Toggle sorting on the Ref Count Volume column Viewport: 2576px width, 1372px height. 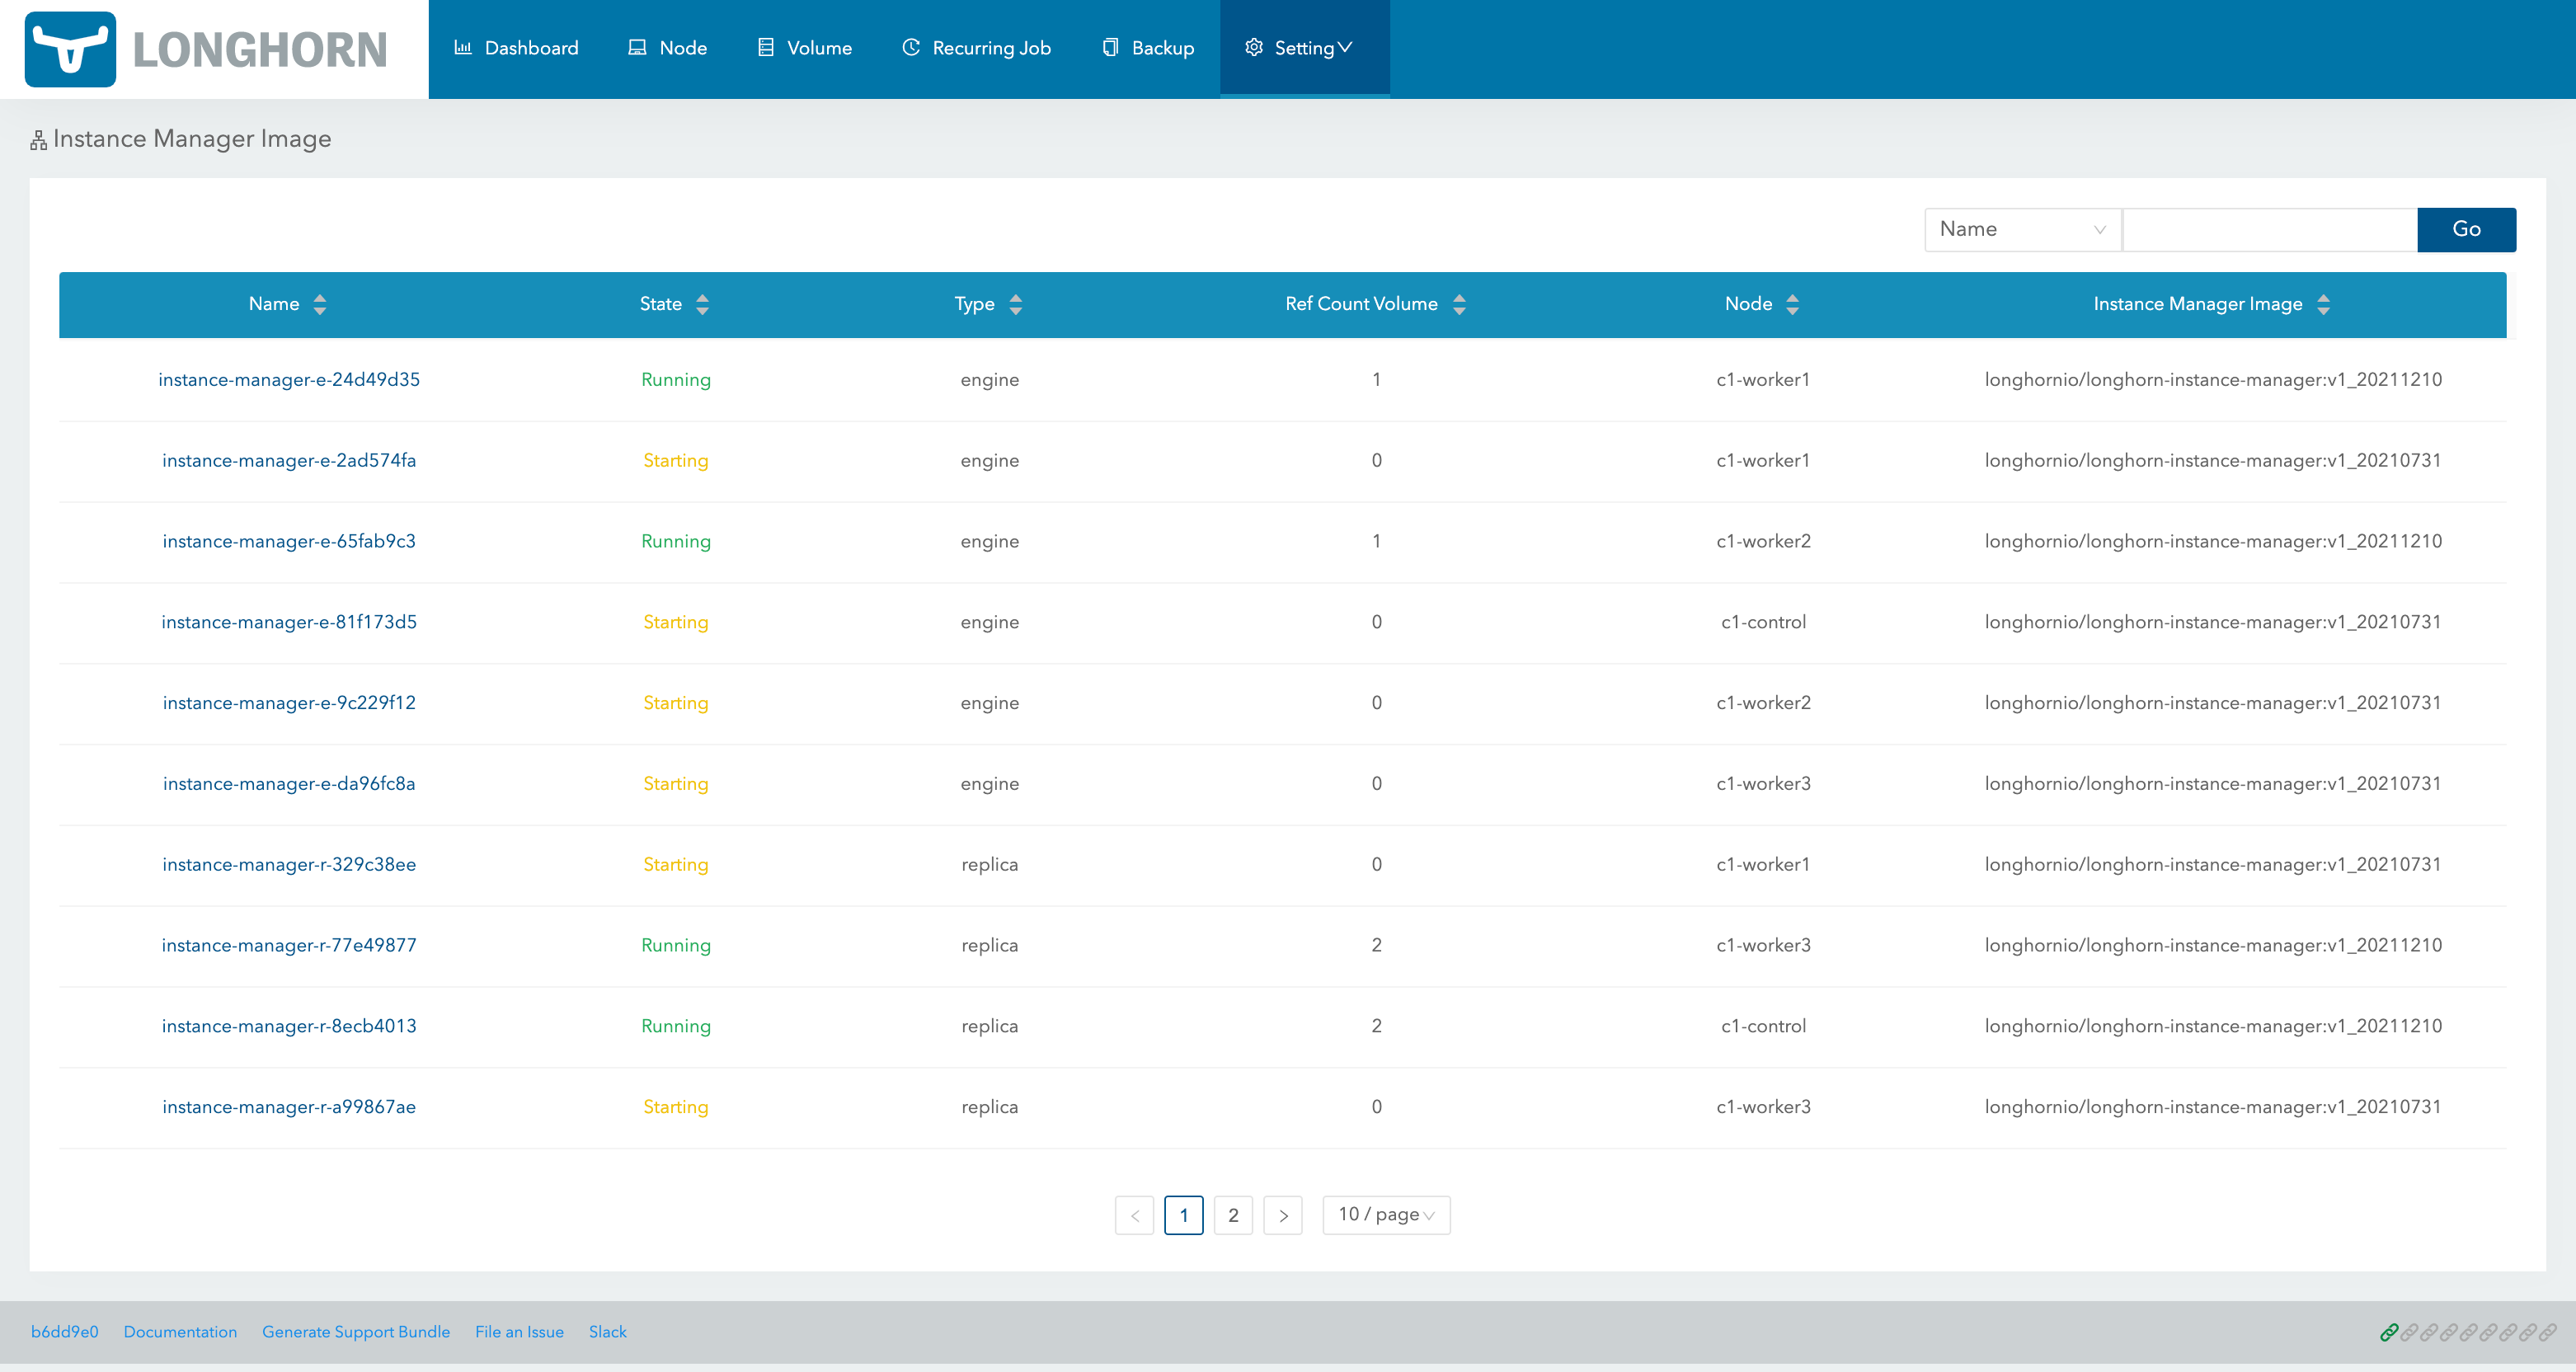tap(1460, 304)
